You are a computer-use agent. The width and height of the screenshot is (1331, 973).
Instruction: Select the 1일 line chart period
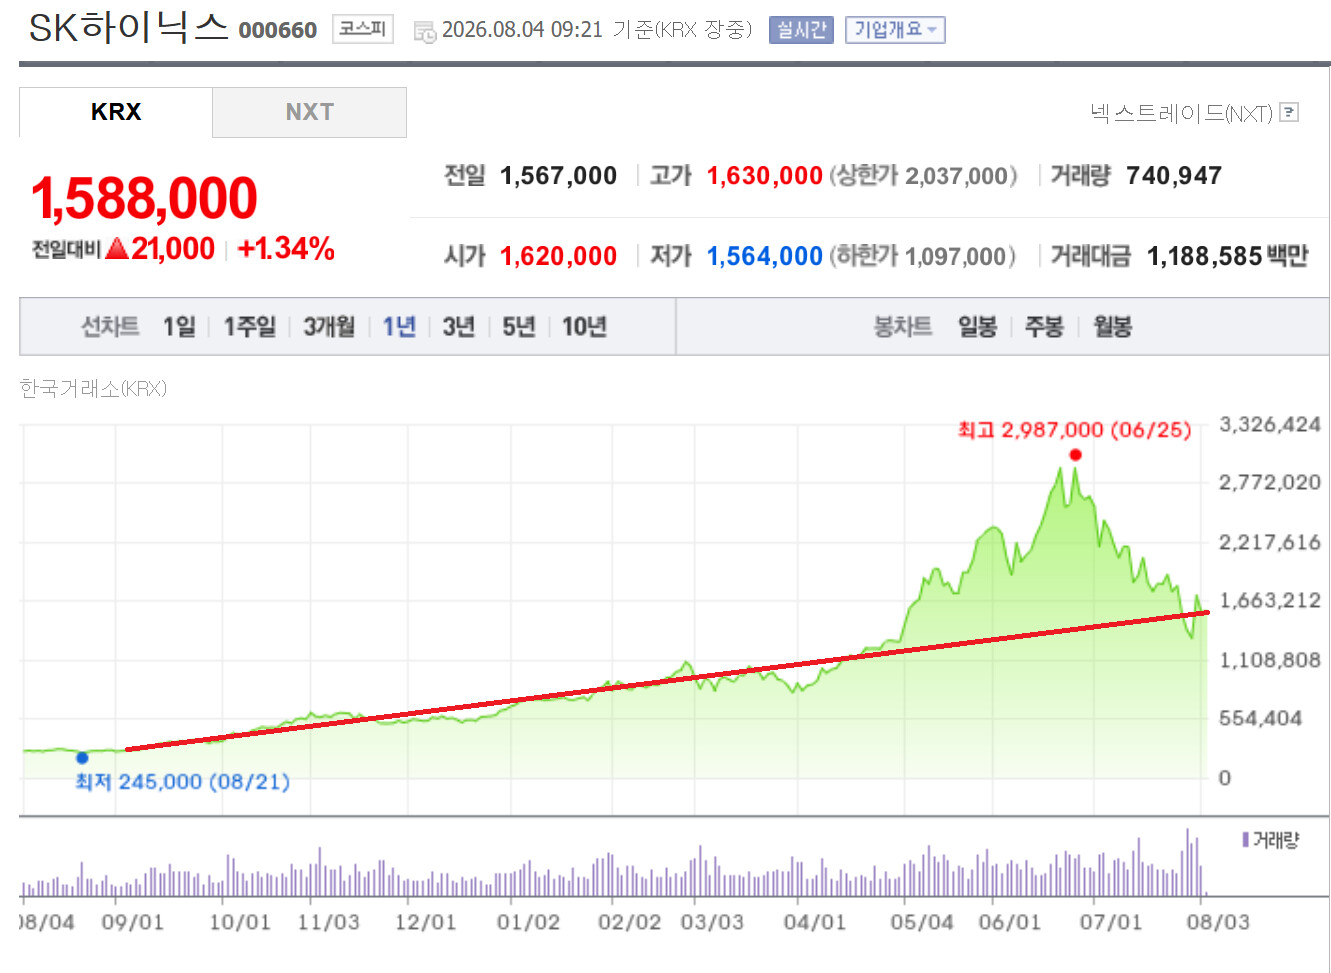(179, 327)
